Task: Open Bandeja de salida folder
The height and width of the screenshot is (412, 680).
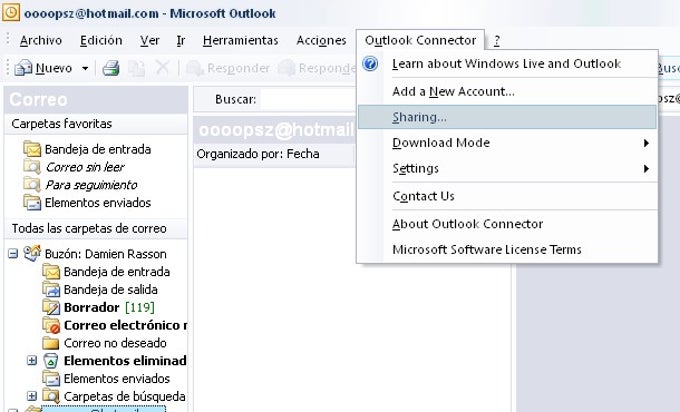Action: coord(111,290)
